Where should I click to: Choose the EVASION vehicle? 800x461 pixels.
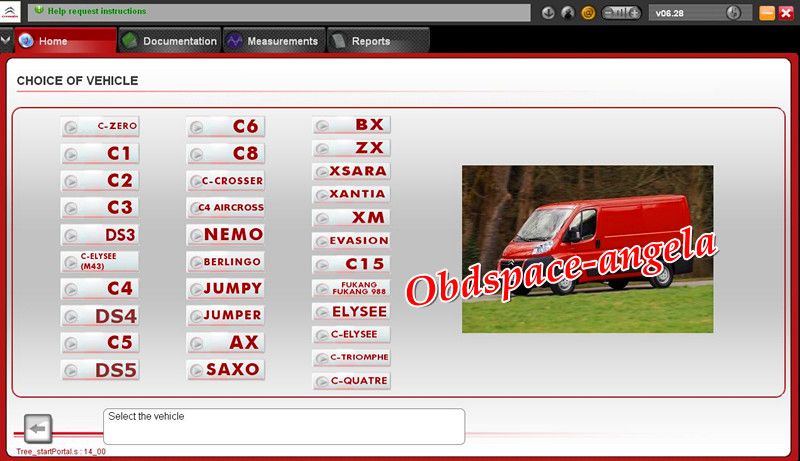352,241
